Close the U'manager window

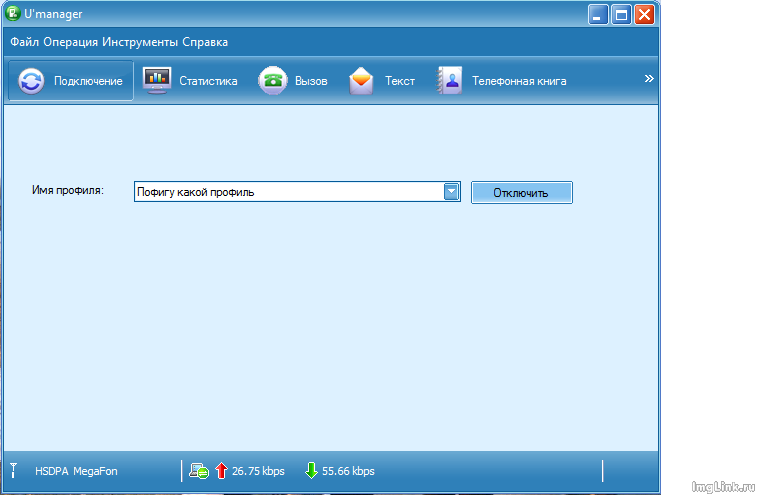pos(644,15)
